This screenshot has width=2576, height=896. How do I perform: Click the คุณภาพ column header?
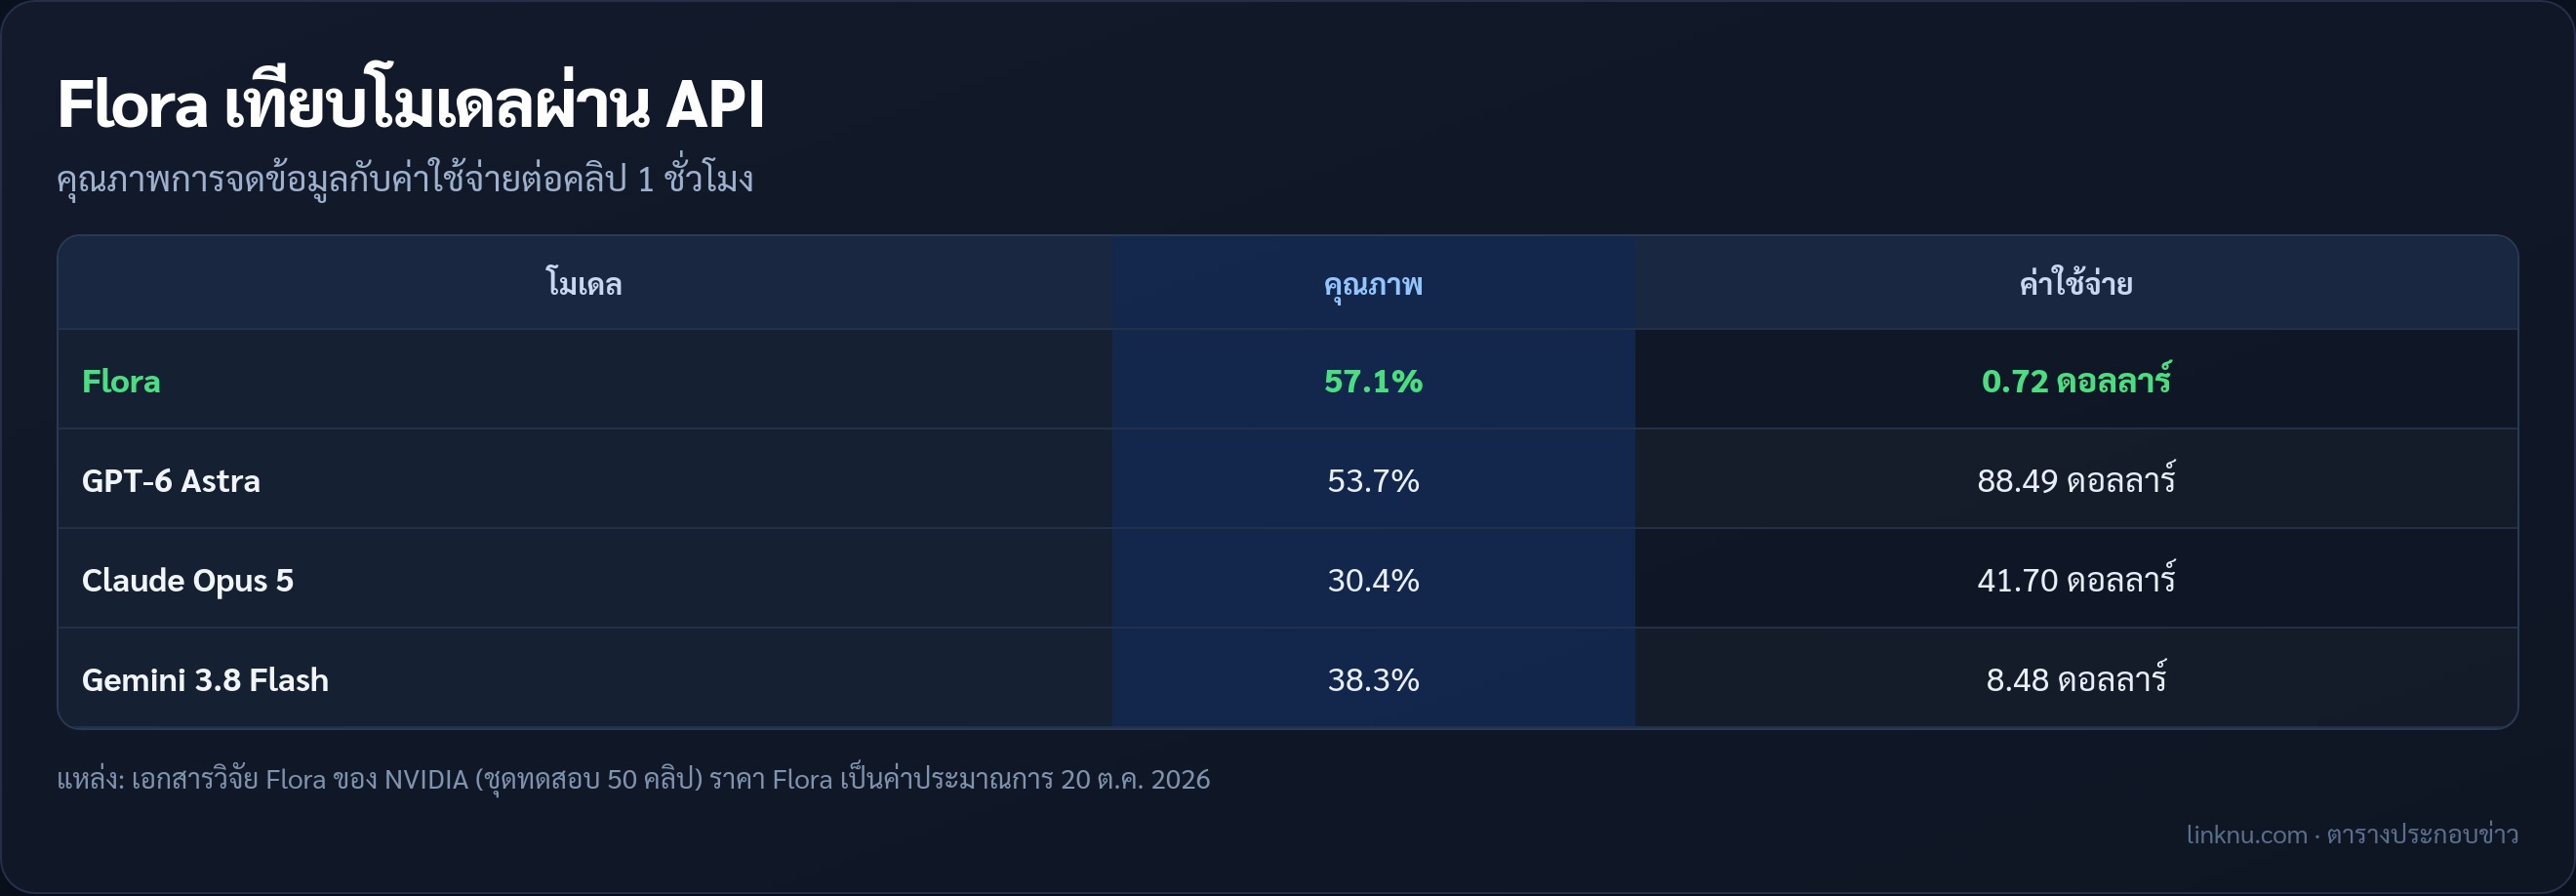(1373, 283)
